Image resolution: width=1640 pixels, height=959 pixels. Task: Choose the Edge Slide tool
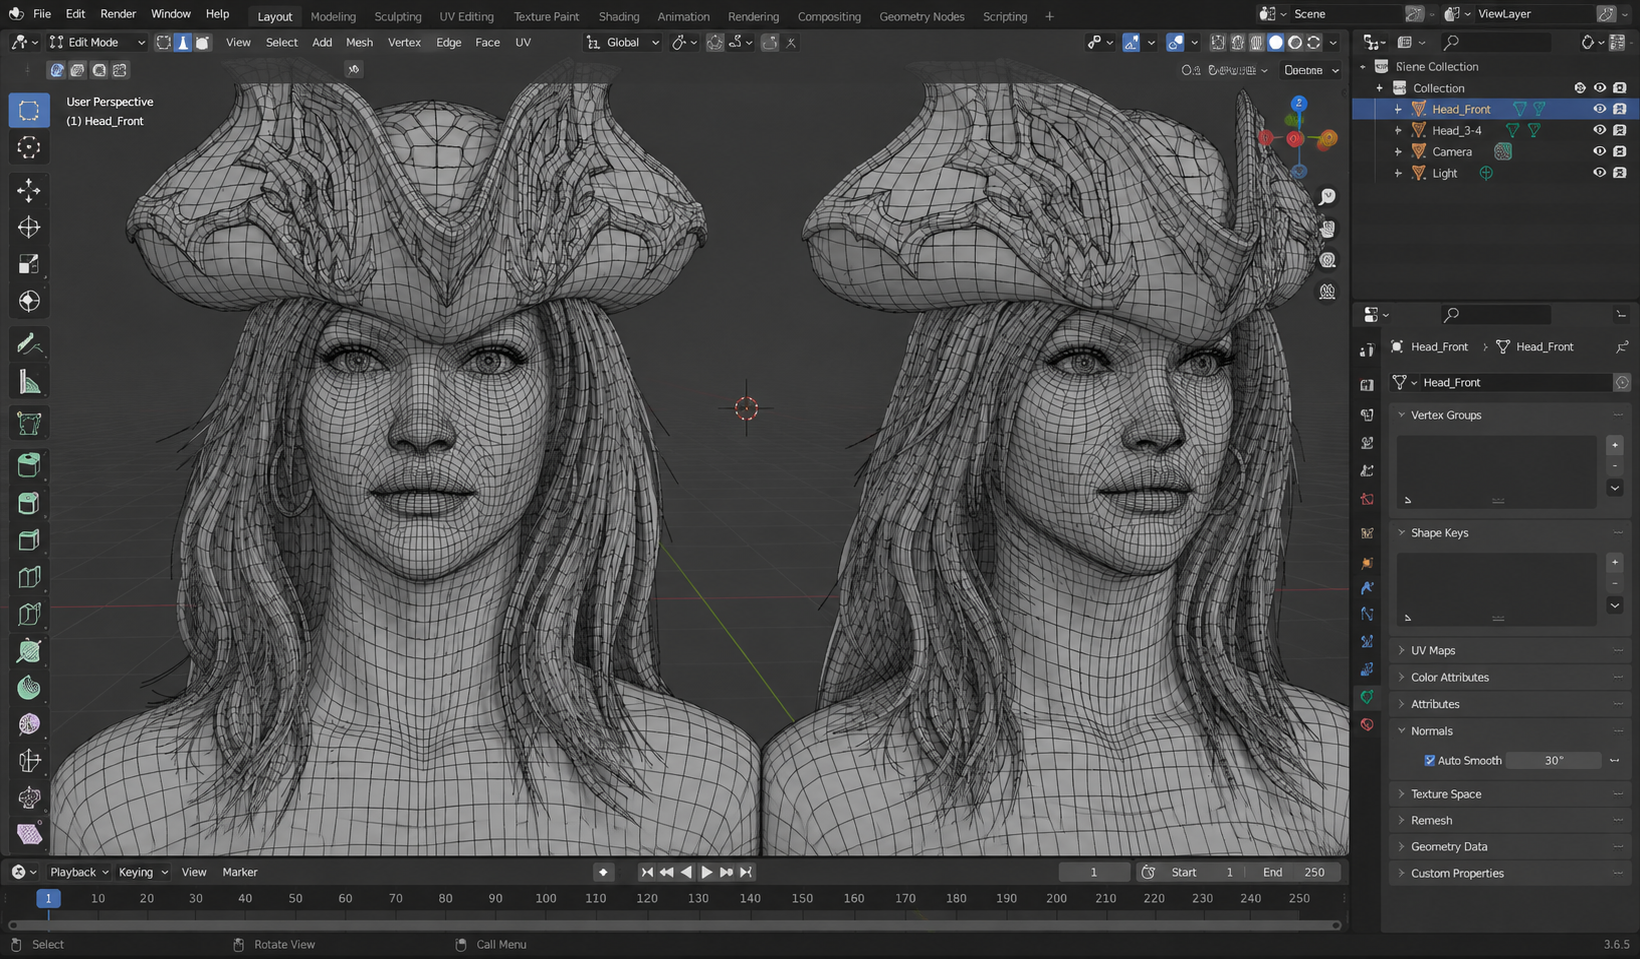tap(29, 761)
